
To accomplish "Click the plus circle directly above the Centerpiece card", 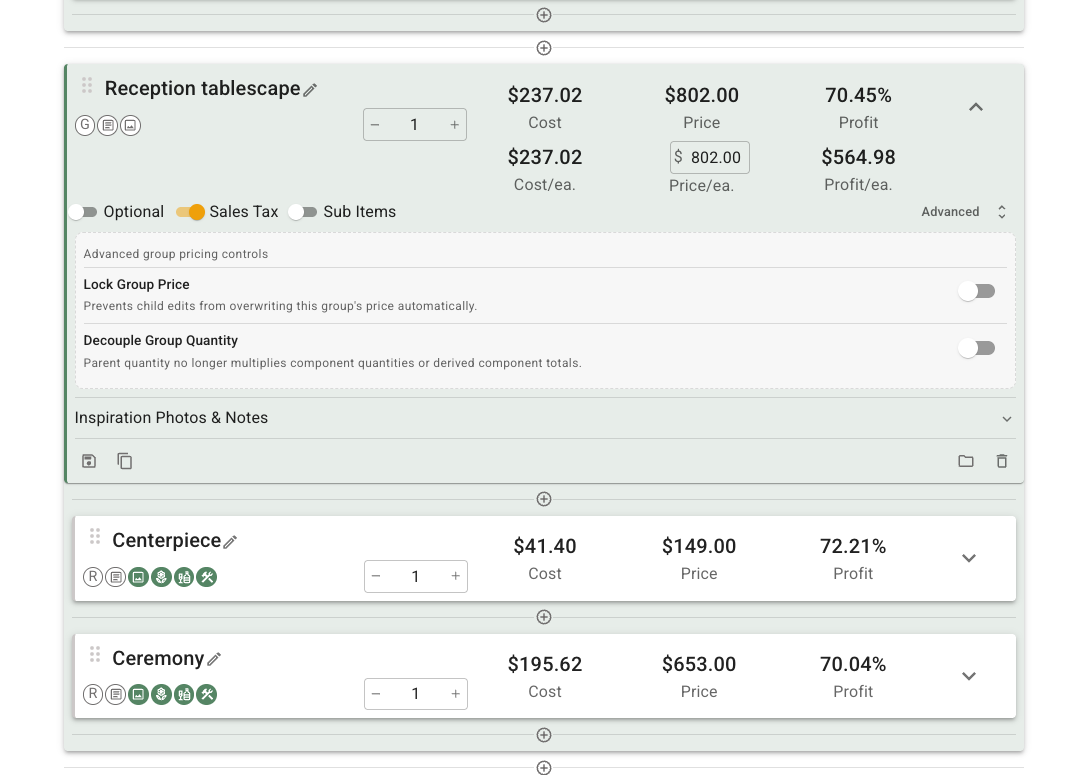I will (544, 499).
